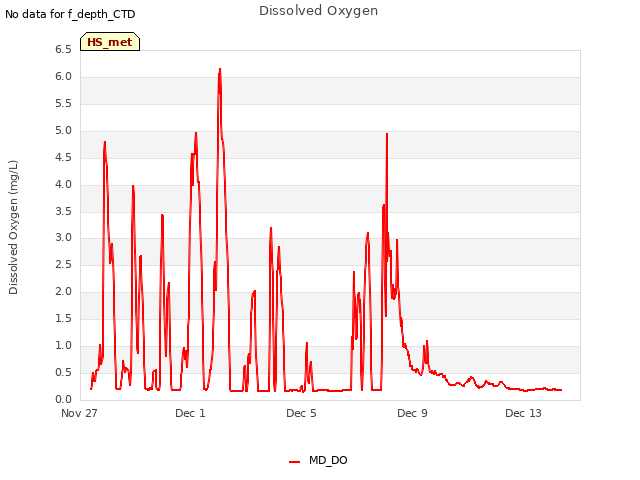Click the 5.0 y-axis tick label
The image size is (640, 480).
(63, 131)
